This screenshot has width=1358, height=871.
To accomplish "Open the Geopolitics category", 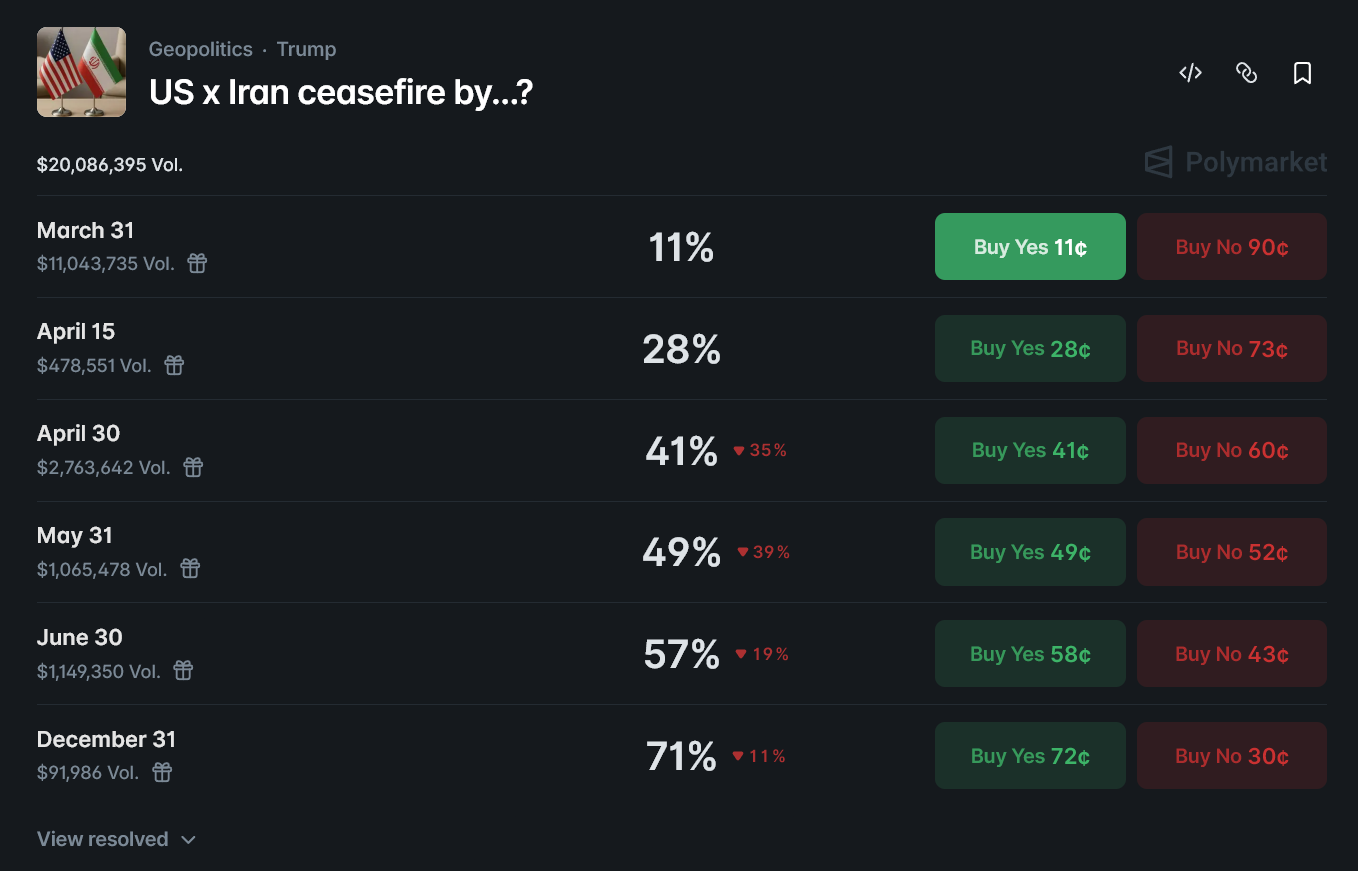I will tap(200, 49).
